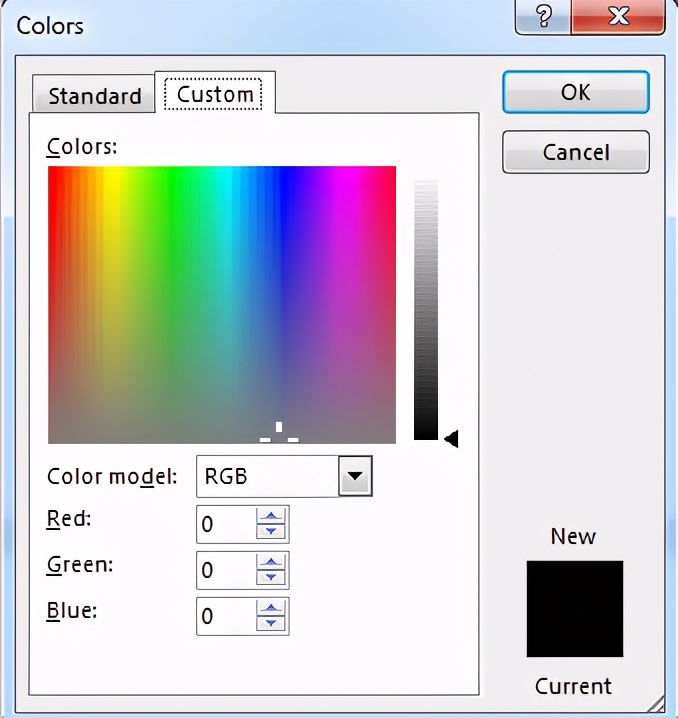Select the Custom tab
The image size is (678, 718).
click(x=215, y=95)
